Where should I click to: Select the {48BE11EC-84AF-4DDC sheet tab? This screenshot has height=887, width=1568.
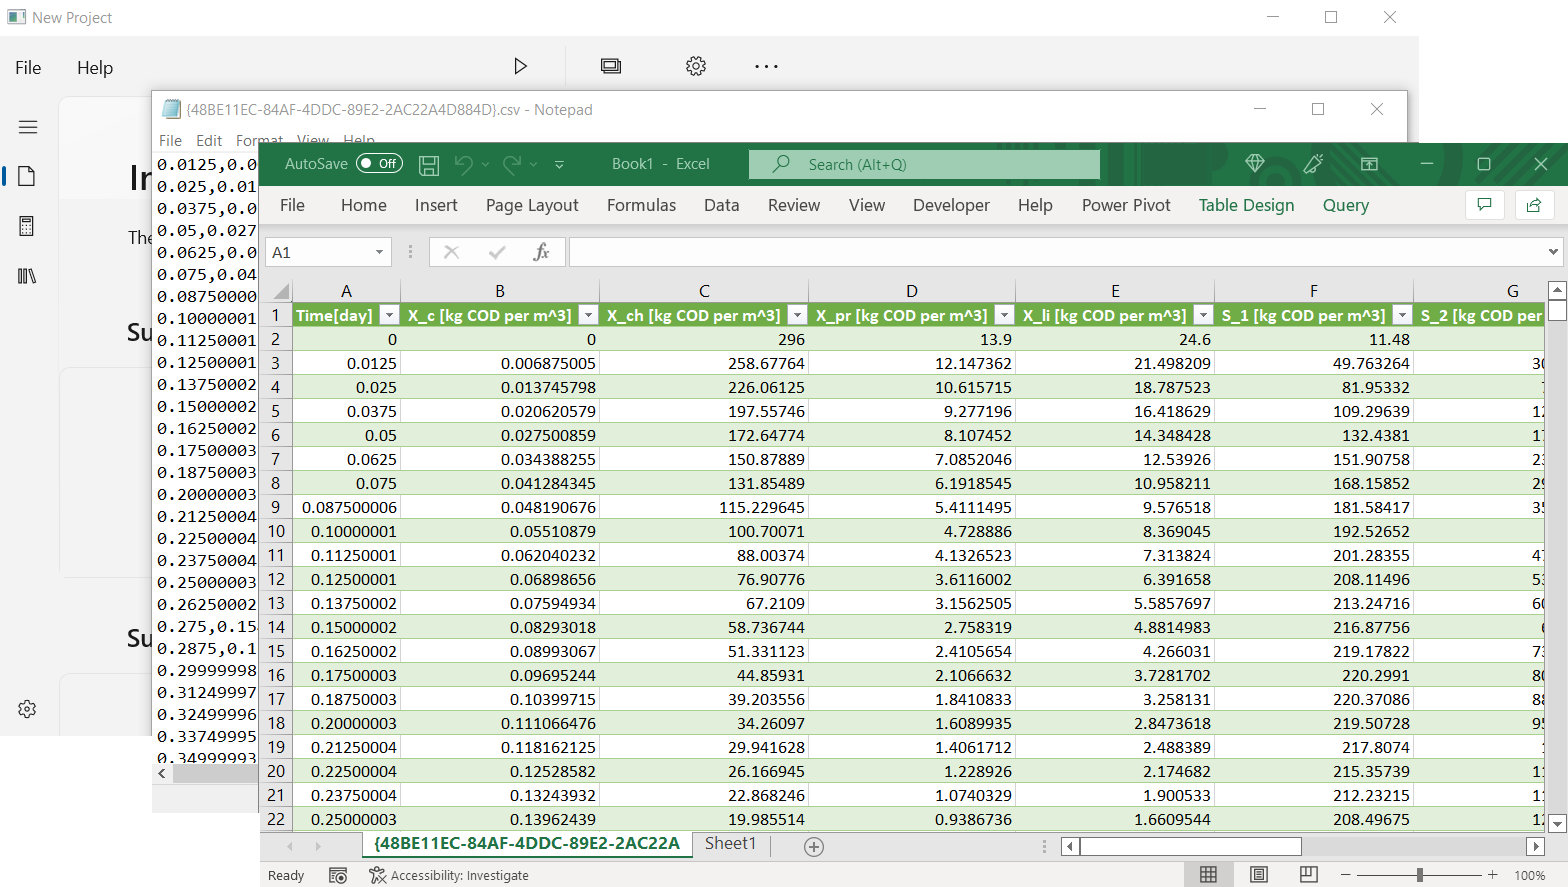[527, 844]
